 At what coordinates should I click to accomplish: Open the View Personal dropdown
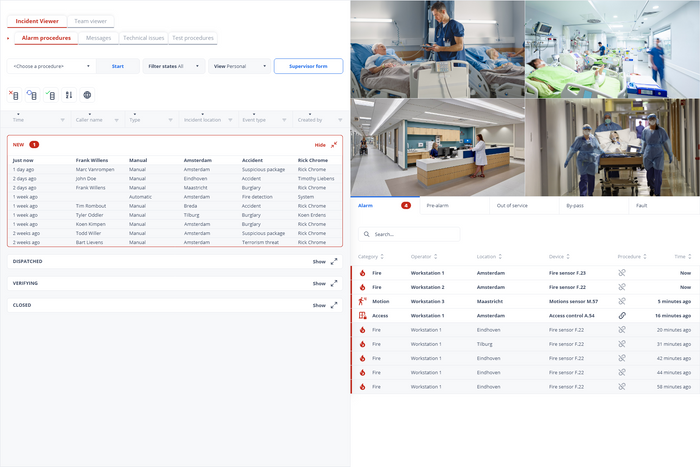237,66
